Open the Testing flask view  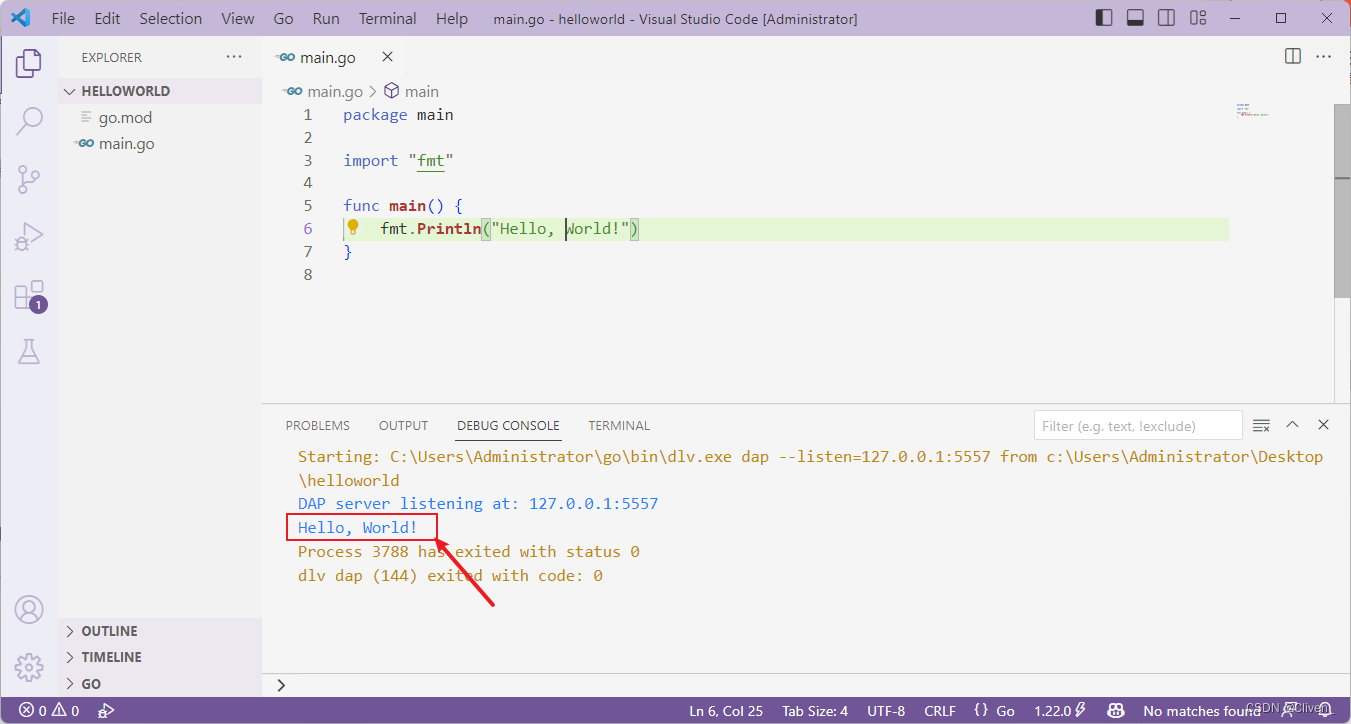[29, 351]
